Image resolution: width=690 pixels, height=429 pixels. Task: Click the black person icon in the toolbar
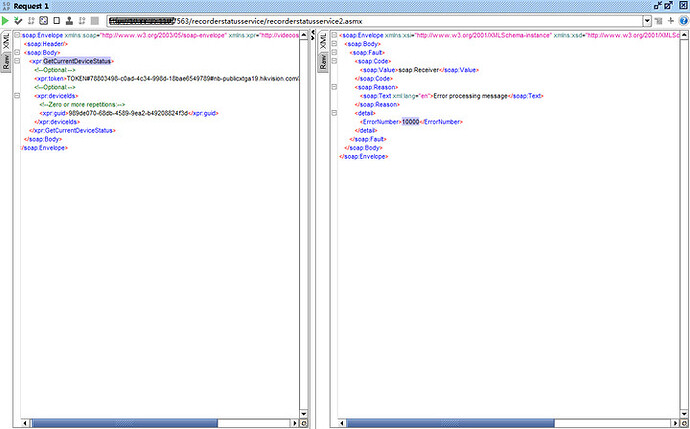pos(67,20)
